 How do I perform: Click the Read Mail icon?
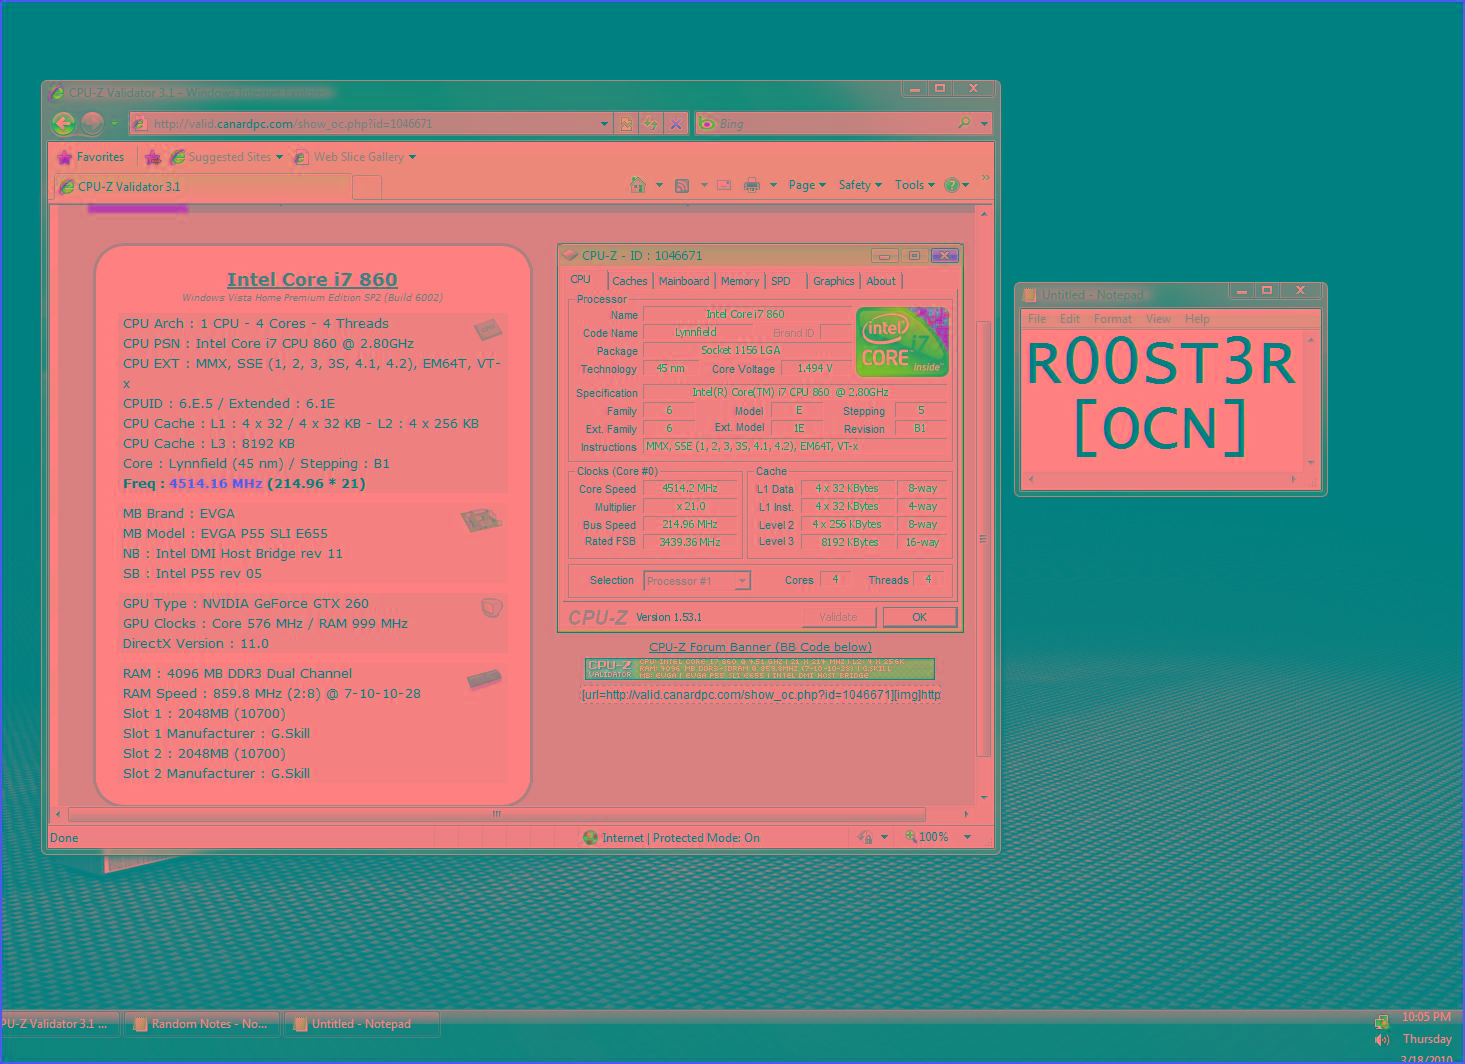tap(724, 185)
